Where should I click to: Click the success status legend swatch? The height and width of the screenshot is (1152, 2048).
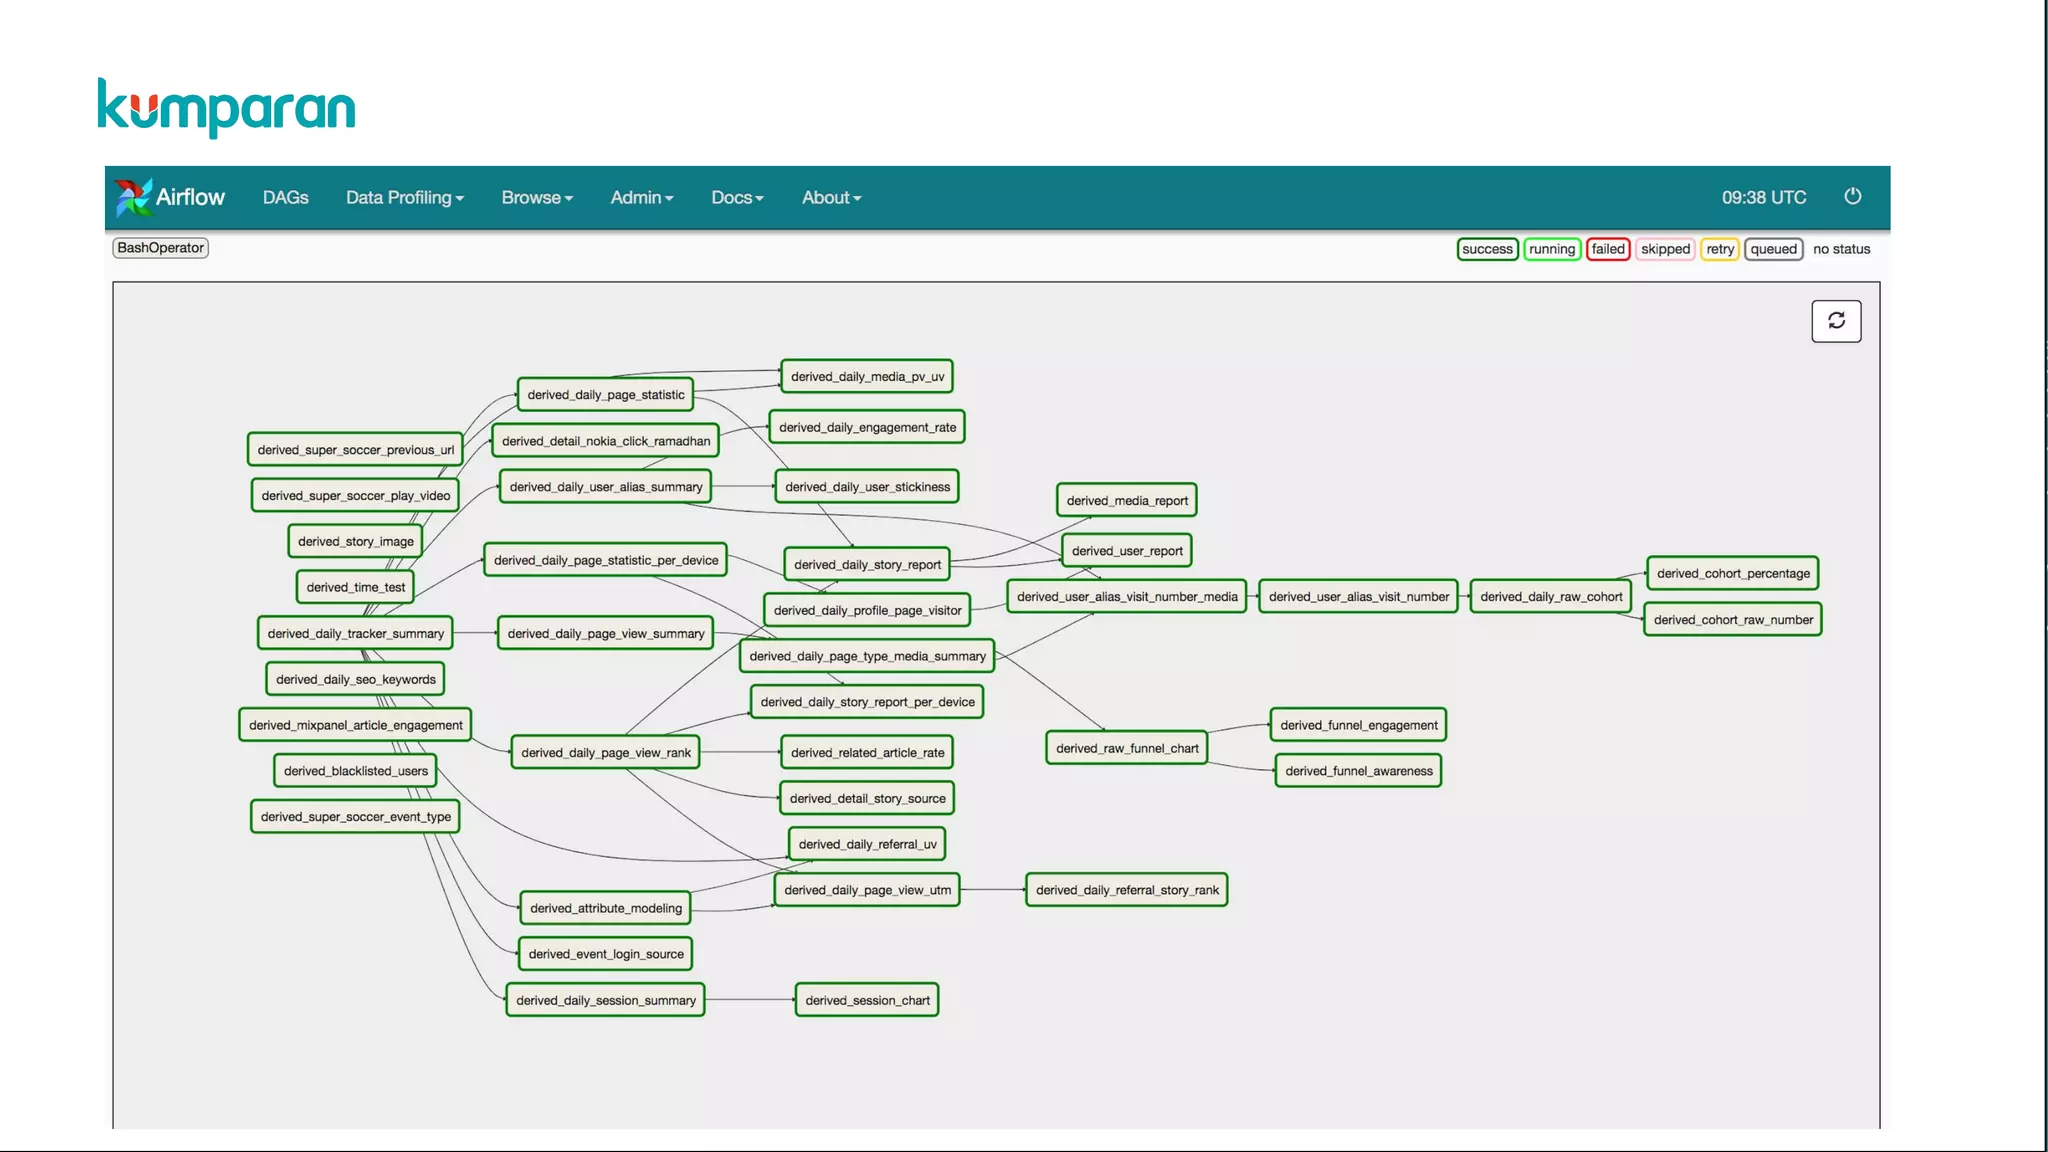(1487, 249)
